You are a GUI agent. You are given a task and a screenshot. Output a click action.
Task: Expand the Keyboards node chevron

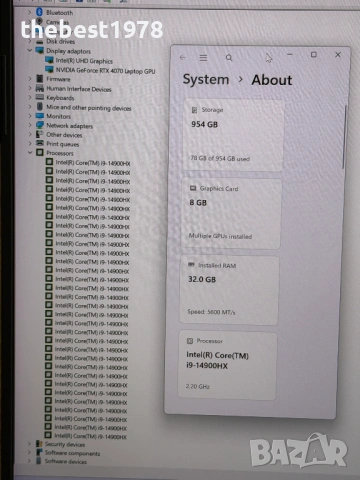pos(30,97)
